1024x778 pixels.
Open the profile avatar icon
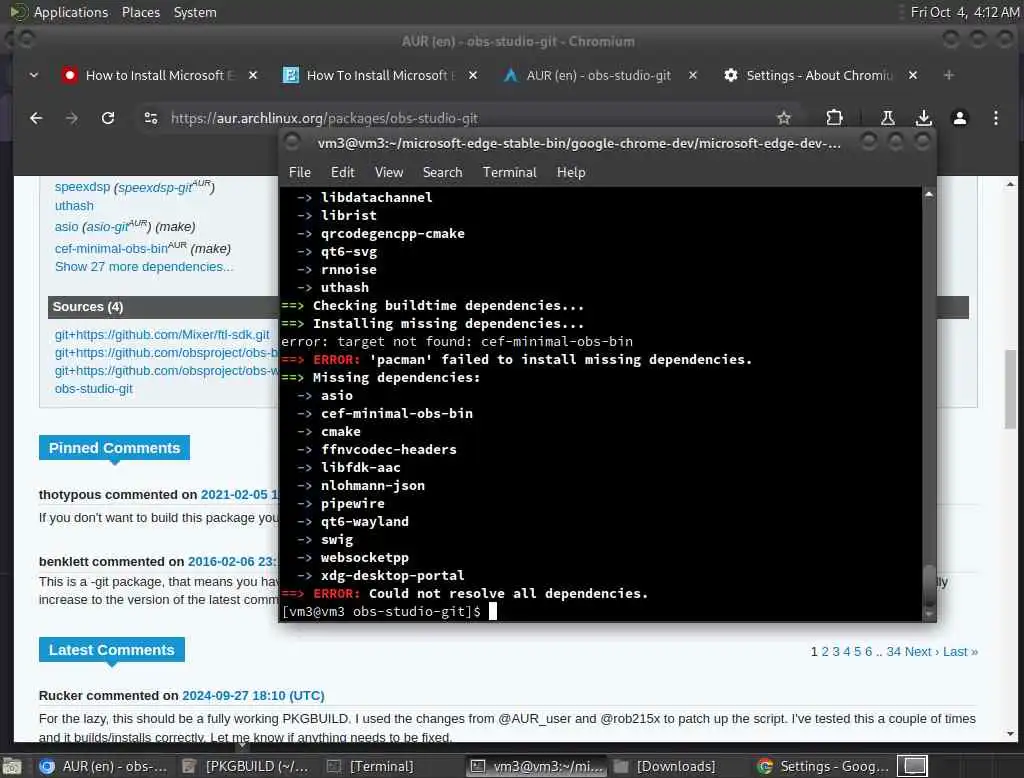click(x=959, y=118)
